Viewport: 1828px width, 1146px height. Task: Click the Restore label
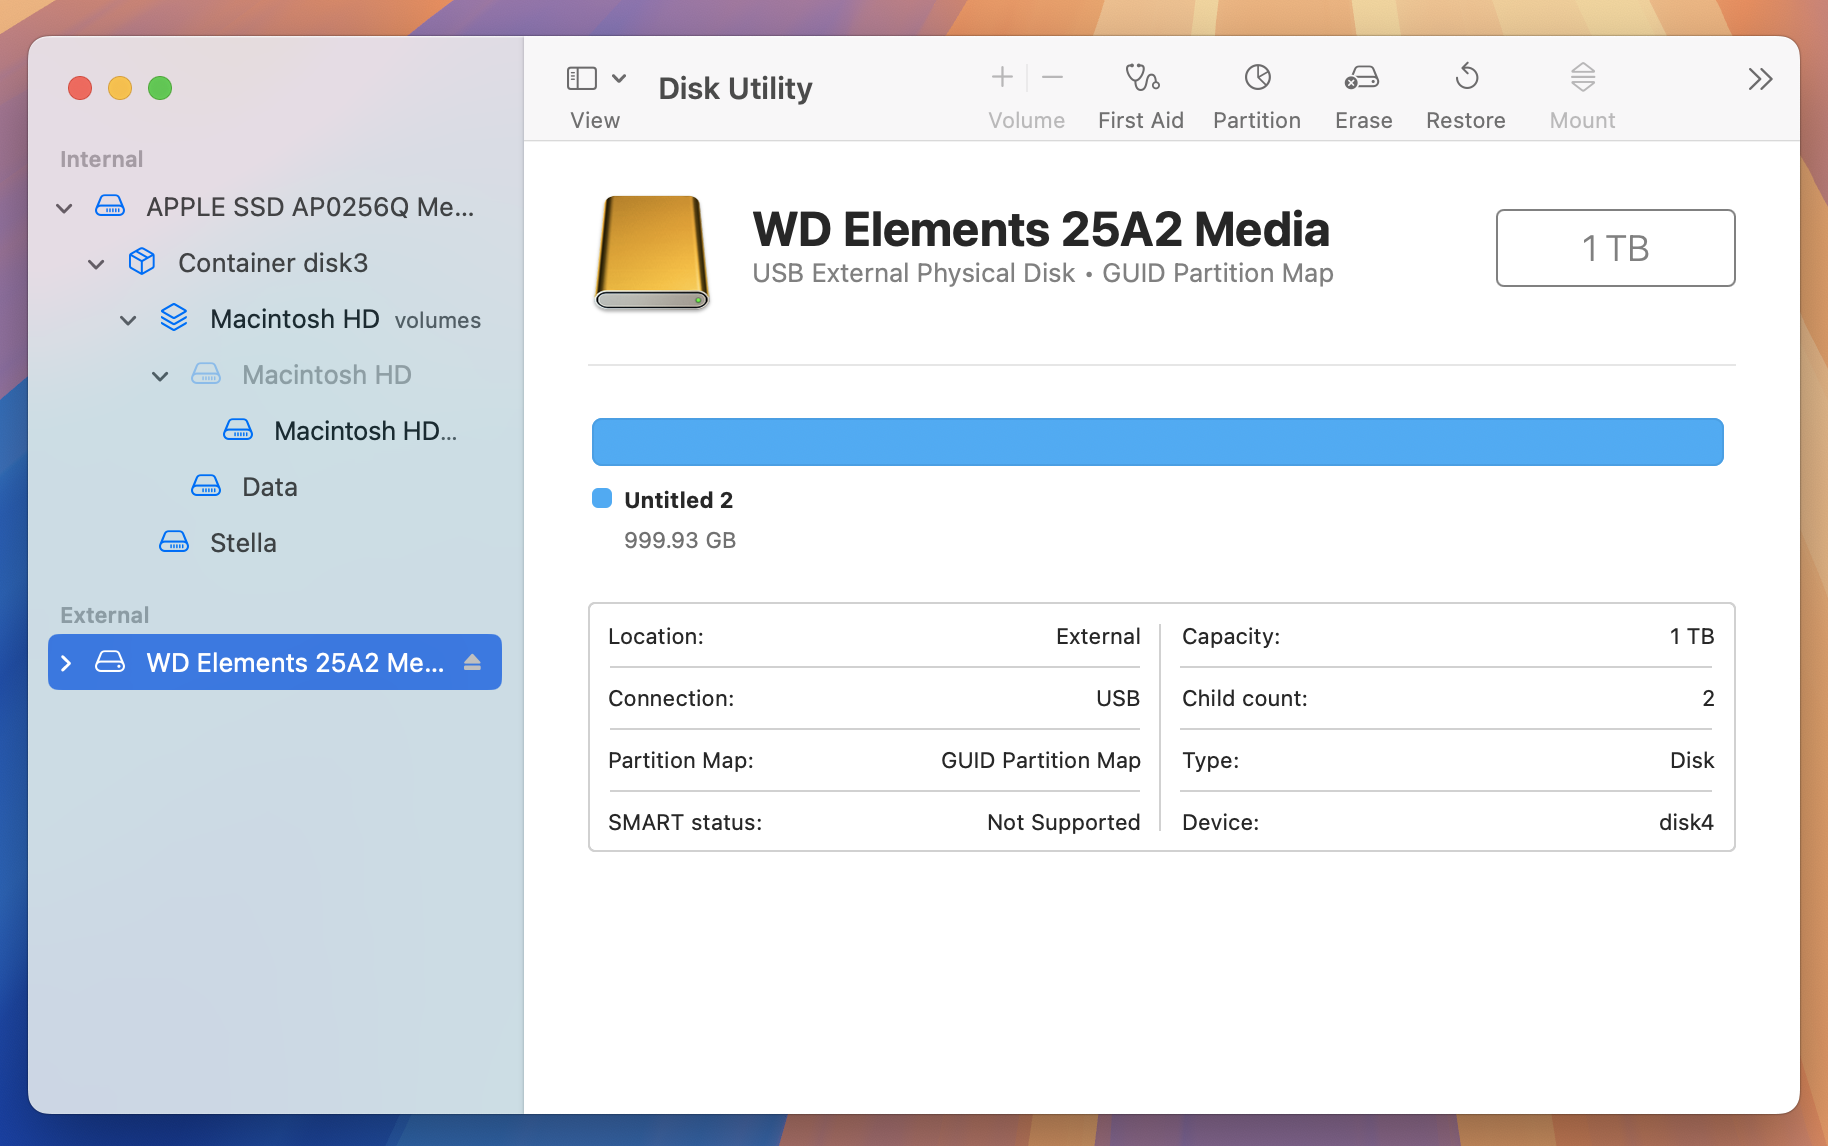tap(1466, 120)
